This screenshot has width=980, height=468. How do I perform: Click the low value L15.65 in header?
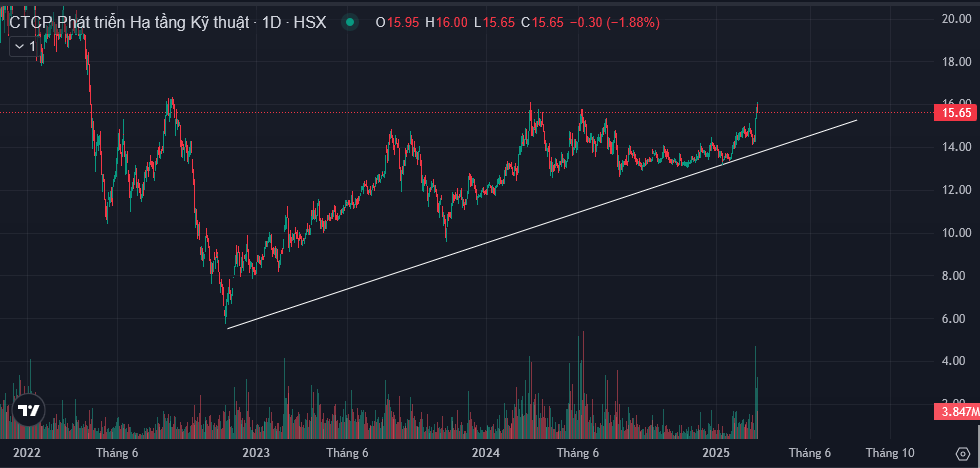494,23
